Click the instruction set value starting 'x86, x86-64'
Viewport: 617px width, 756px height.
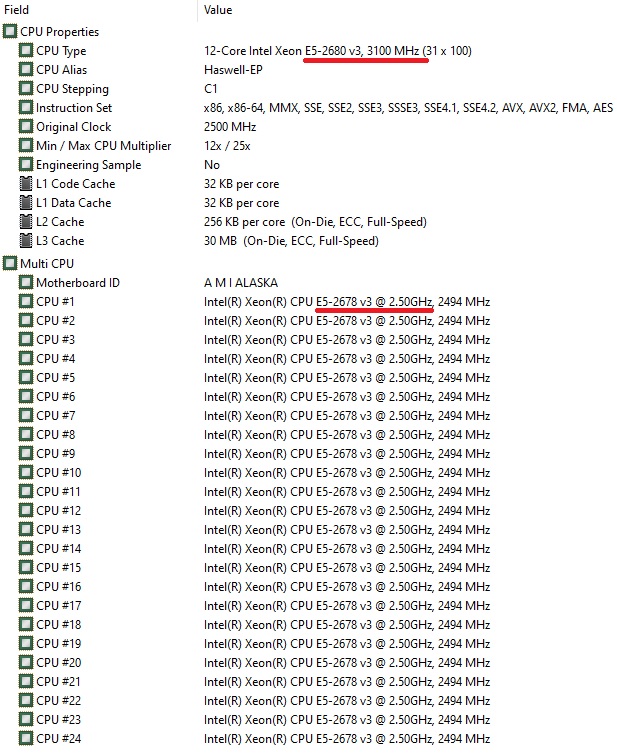[x=408, y=108]
